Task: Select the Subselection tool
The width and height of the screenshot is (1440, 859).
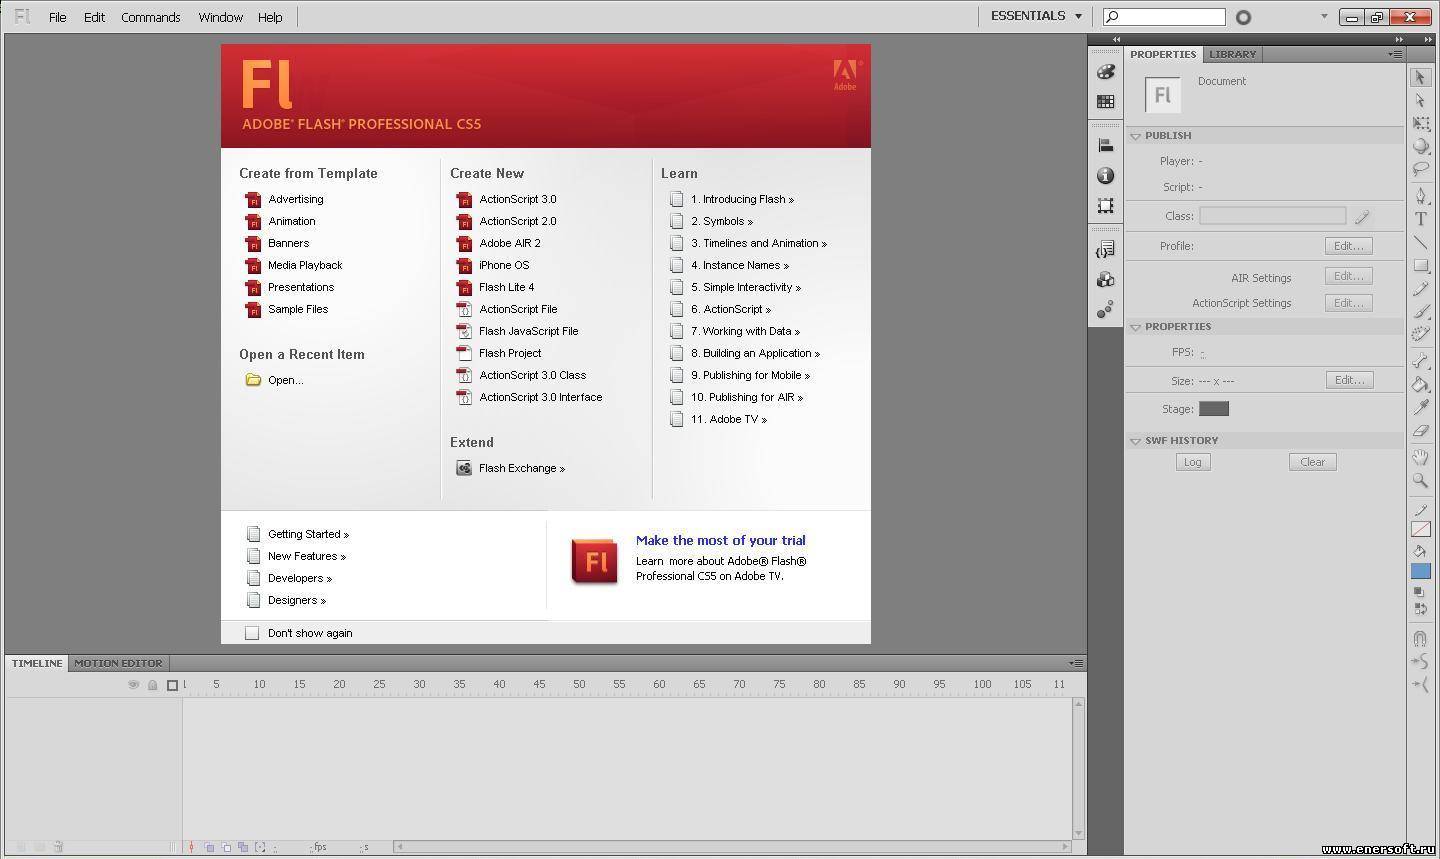Action: pyautogui.click(x=1420, y=100)
